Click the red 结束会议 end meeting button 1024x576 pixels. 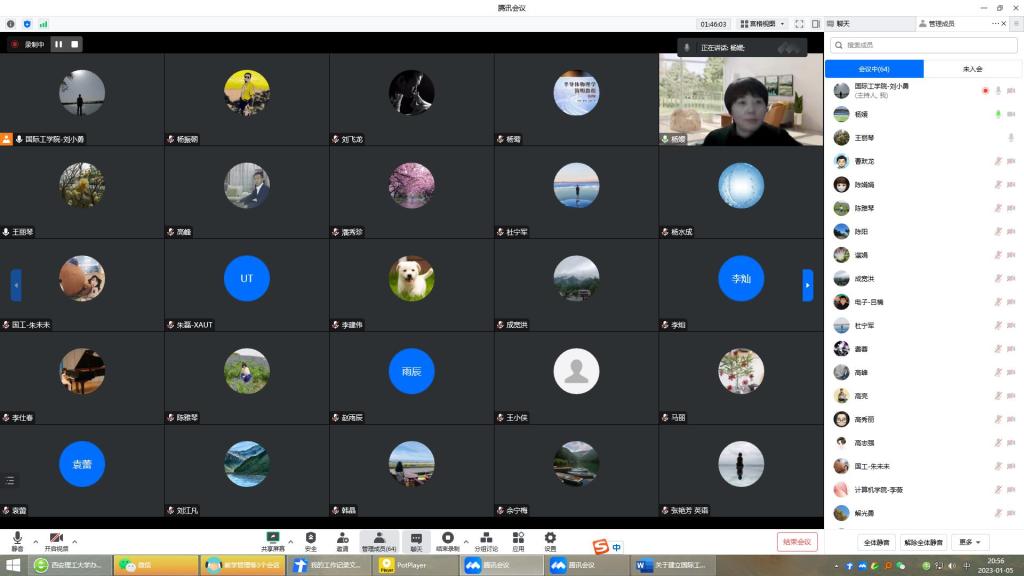pyautogui.click(x=797, y=541)
